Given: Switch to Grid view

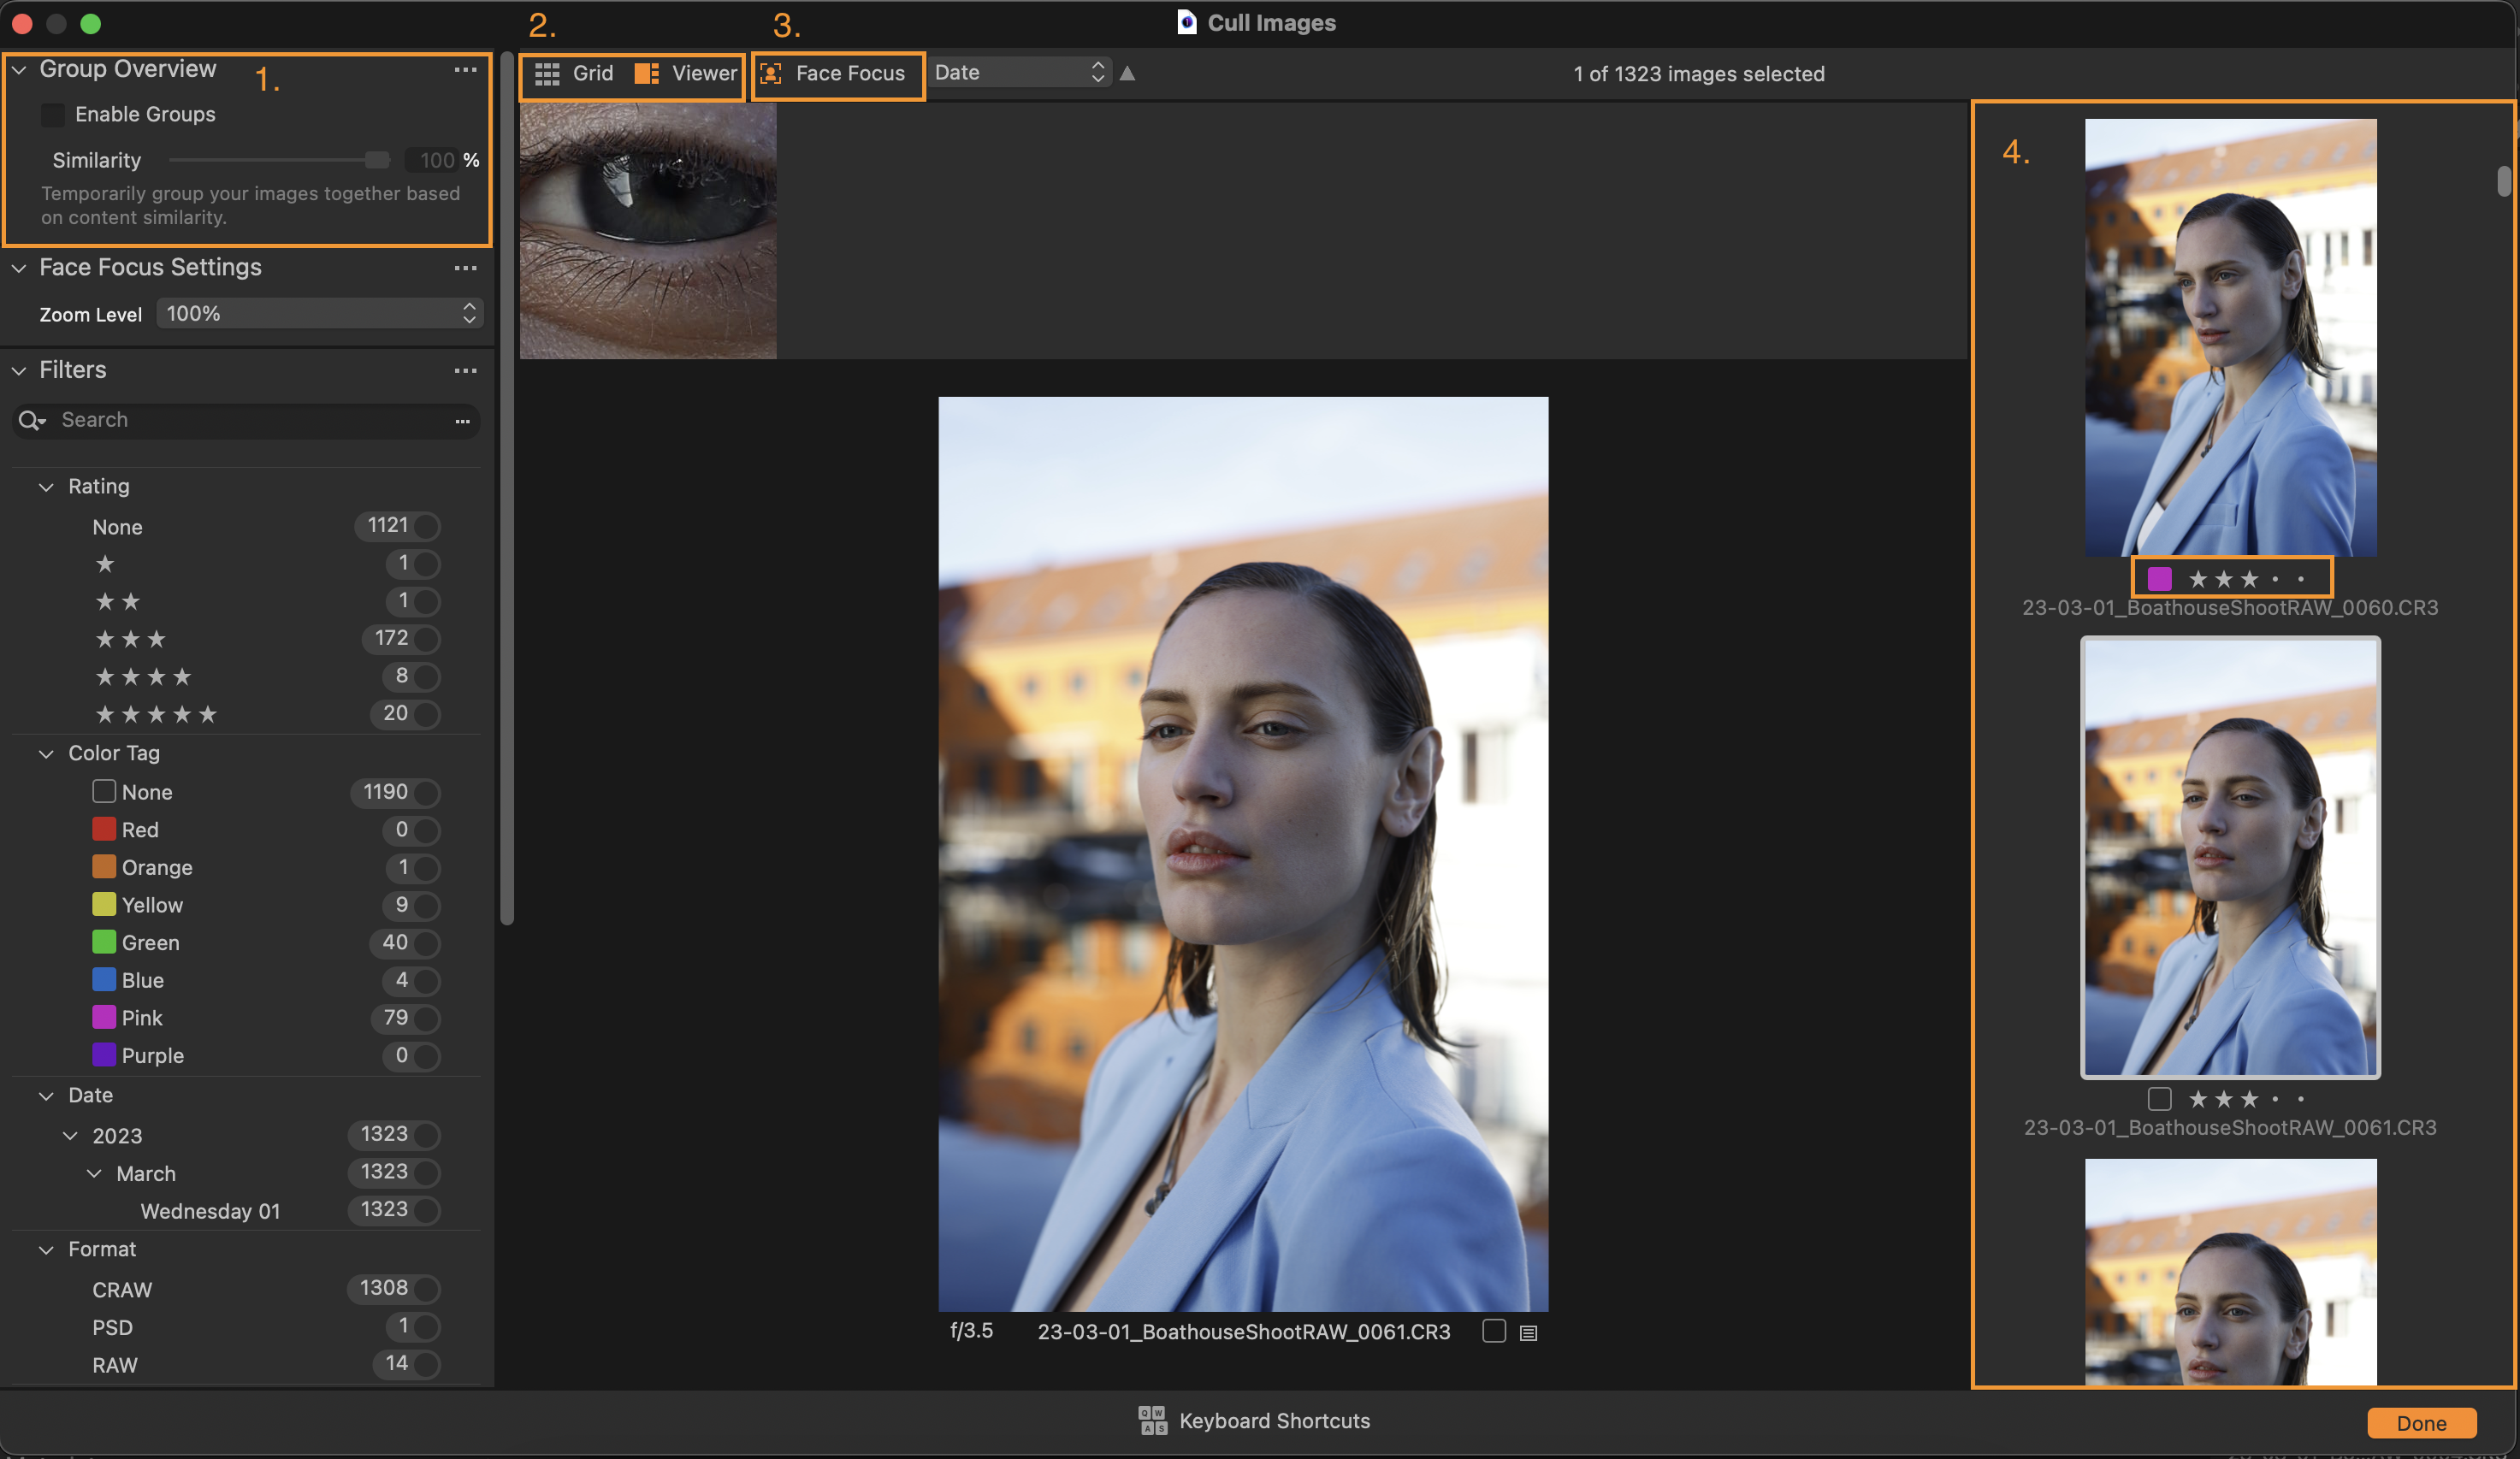Looking at the screenshot, I should click(574, 74).
